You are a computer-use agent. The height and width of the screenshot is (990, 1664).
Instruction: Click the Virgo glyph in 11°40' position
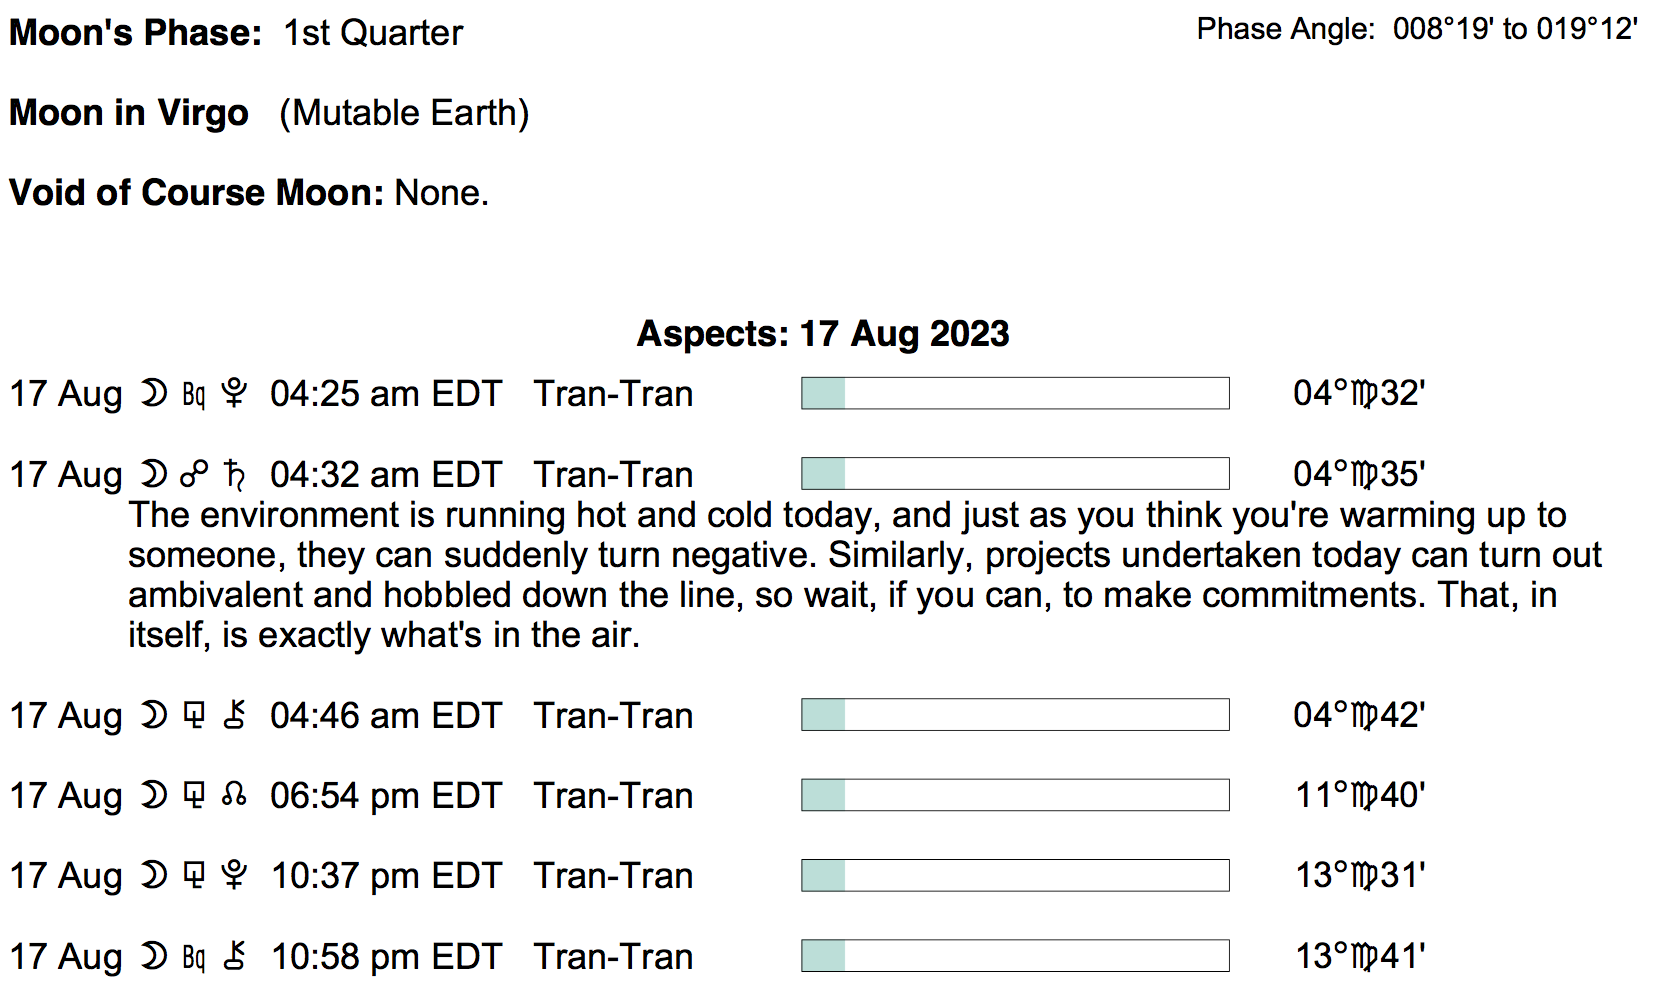[x=1365, y=795]
